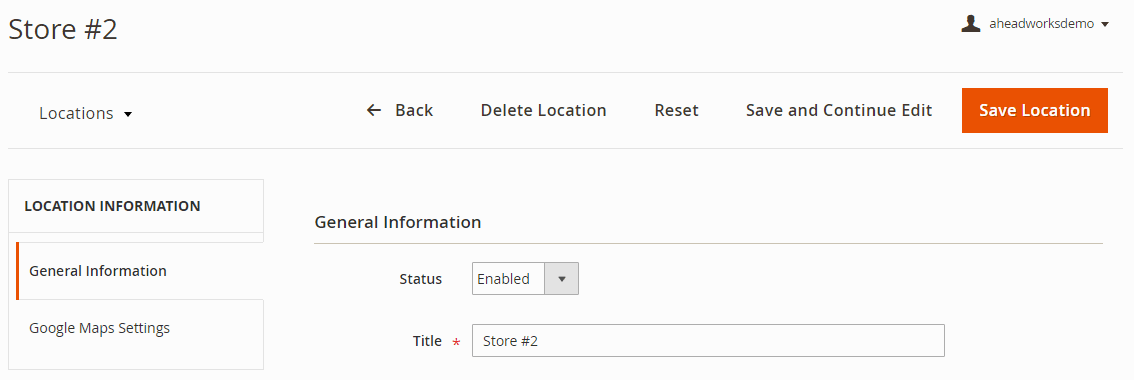
Task: Focus the Title input containing Store #2
Action: (x=708, y=340)
